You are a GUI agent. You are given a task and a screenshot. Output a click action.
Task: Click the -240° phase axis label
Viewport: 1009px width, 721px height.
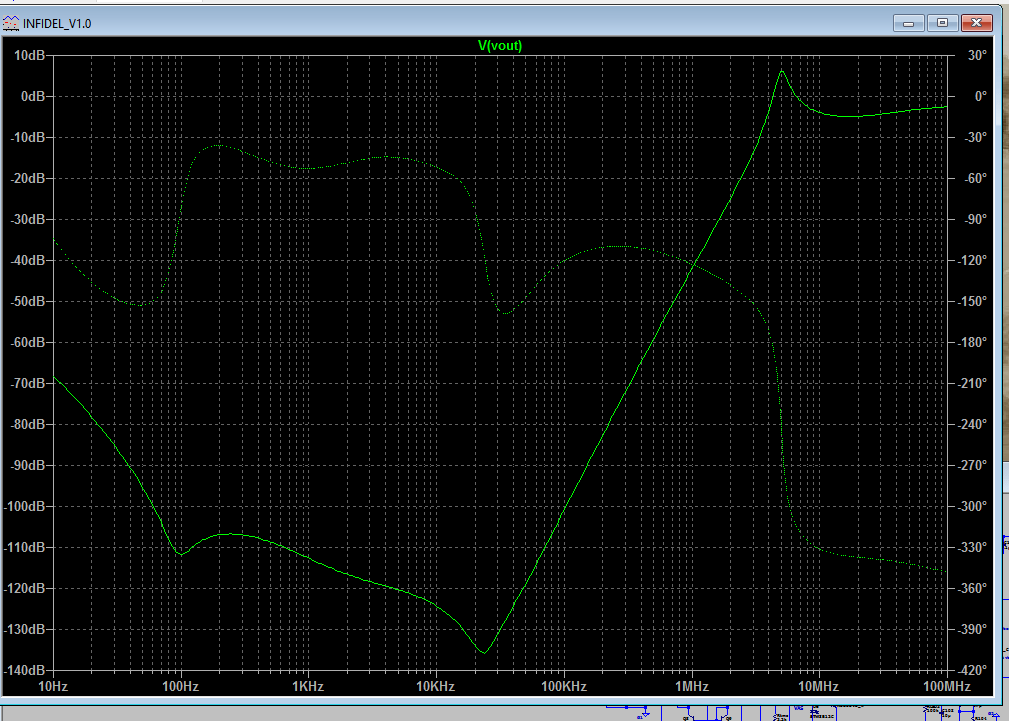(972, 424)
